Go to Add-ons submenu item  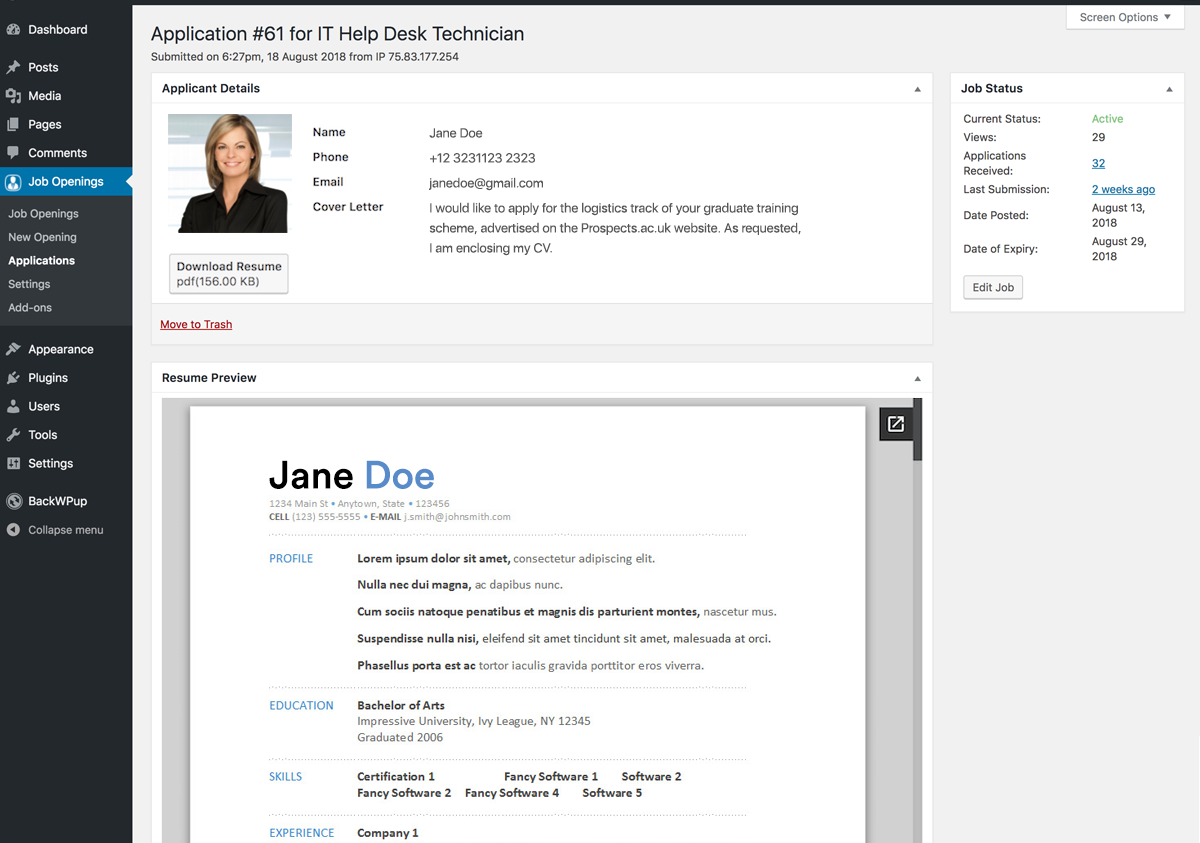click(x=30, y=308)
